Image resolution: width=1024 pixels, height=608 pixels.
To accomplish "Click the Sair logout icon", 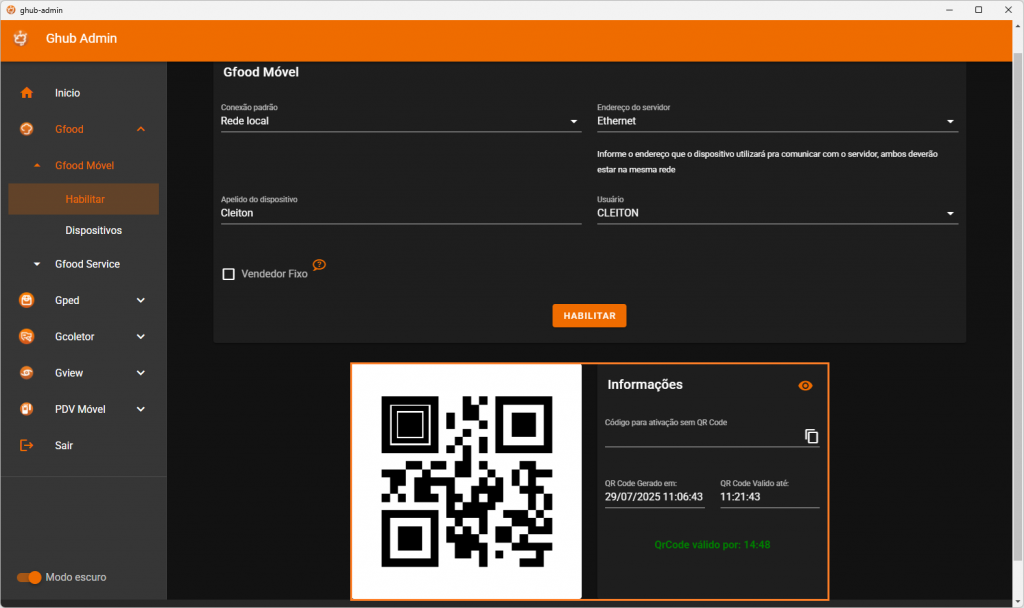I will [27, 445].
